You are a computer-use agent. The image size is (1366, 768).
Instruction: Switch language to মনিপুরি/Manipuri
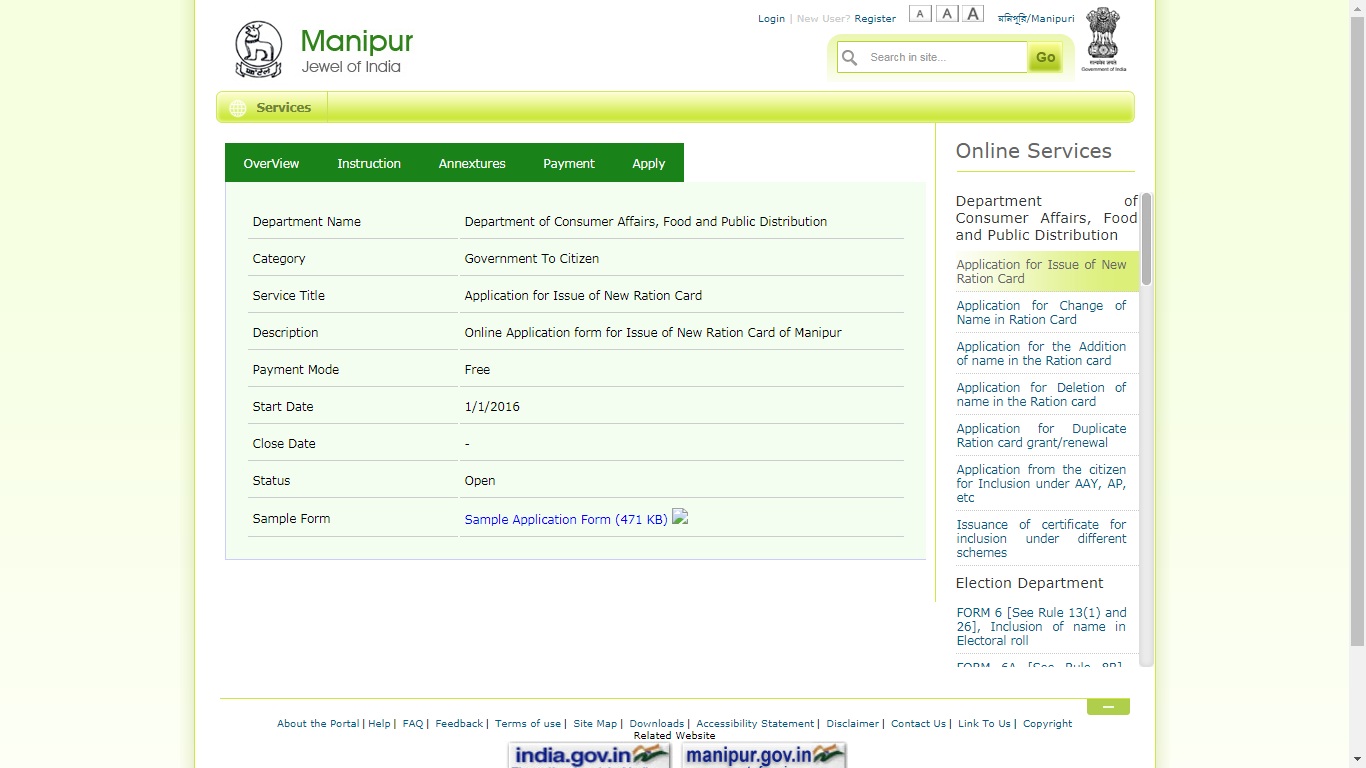click(x=1035, y=18)
